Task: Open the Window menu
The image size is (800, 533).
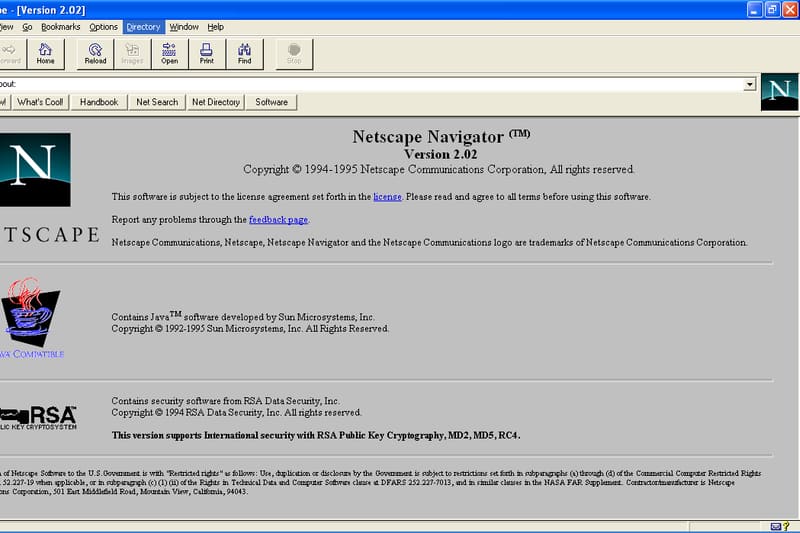Action: tap(184, 27)
